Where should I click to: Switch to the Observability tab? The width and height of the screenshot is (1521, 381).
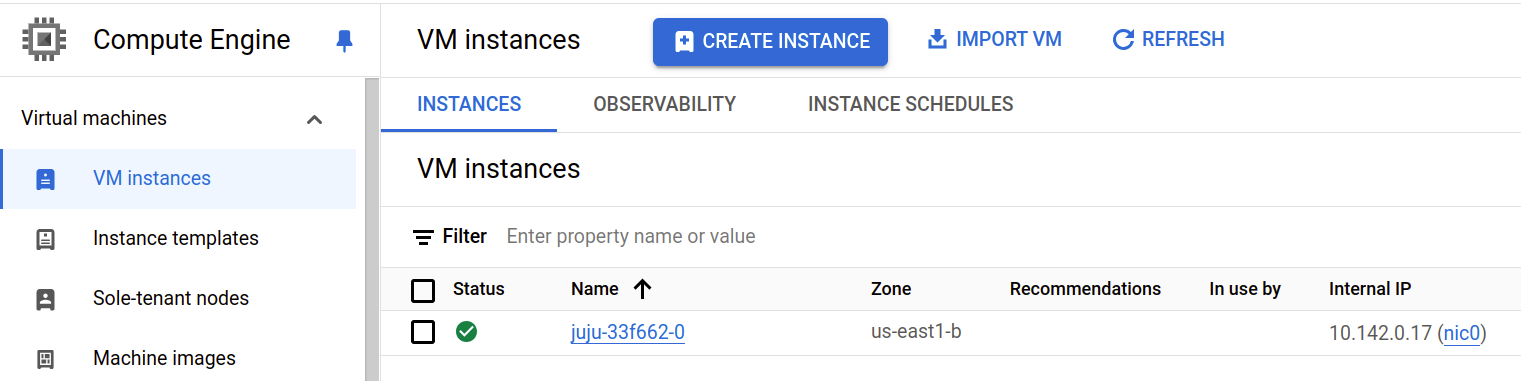pos(664,104)
